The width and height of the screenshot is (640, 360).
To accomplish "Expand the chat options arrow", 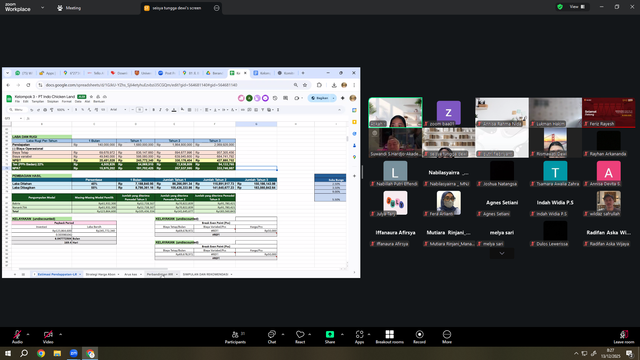I will tap(283, 334).
